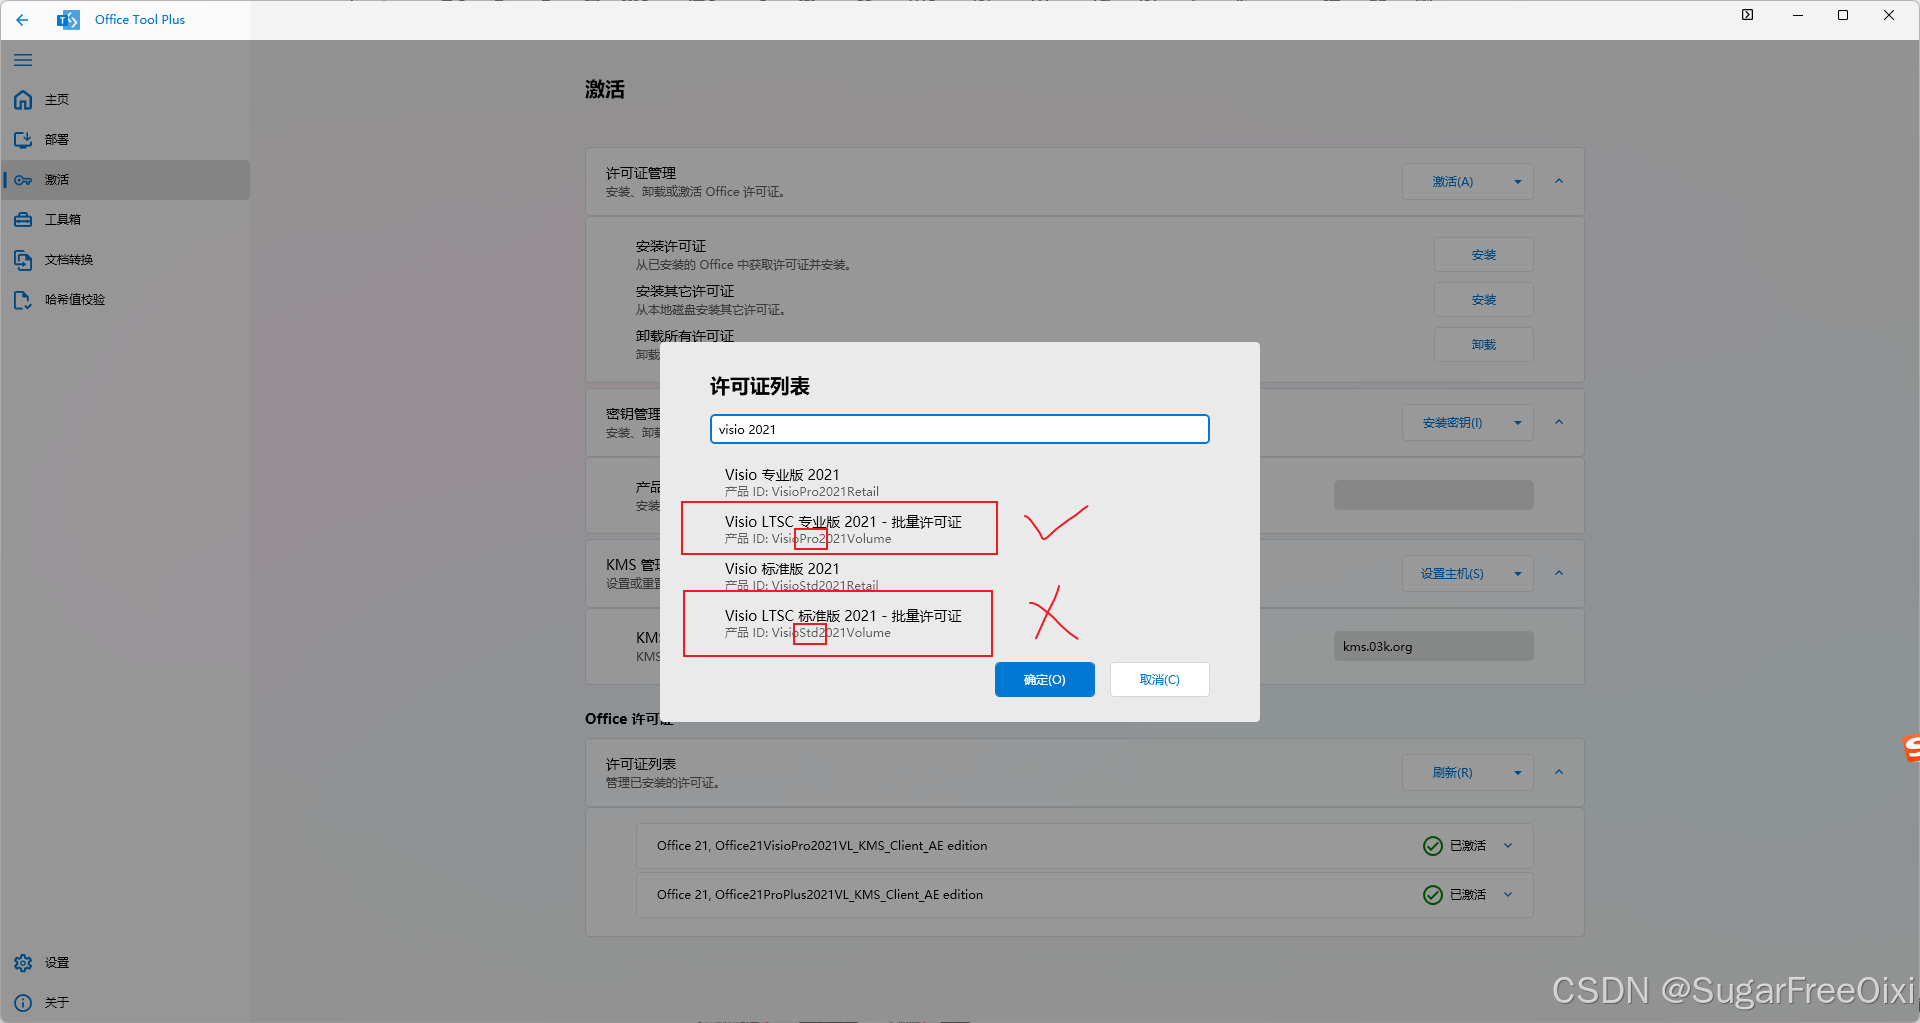Open dropdown arrow beside 设置主机(S)
This screenshot has width=1920, height=1023.
[1518, 574]
